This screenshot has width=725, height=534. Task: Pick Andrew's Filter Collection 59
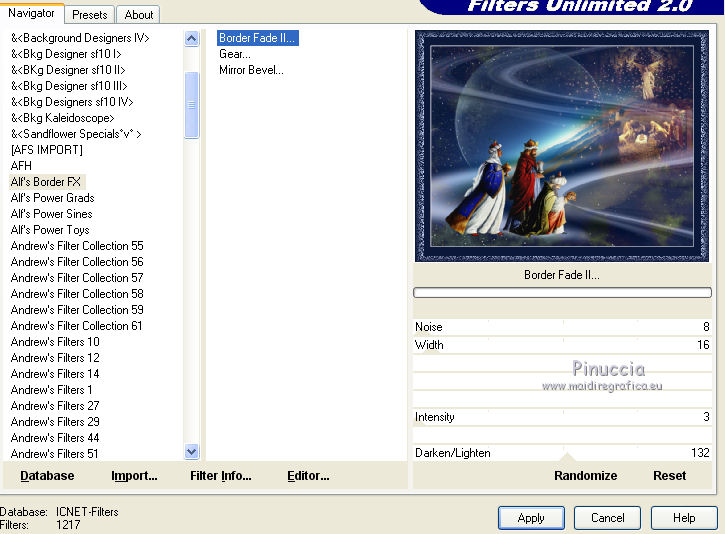(77, 310)
